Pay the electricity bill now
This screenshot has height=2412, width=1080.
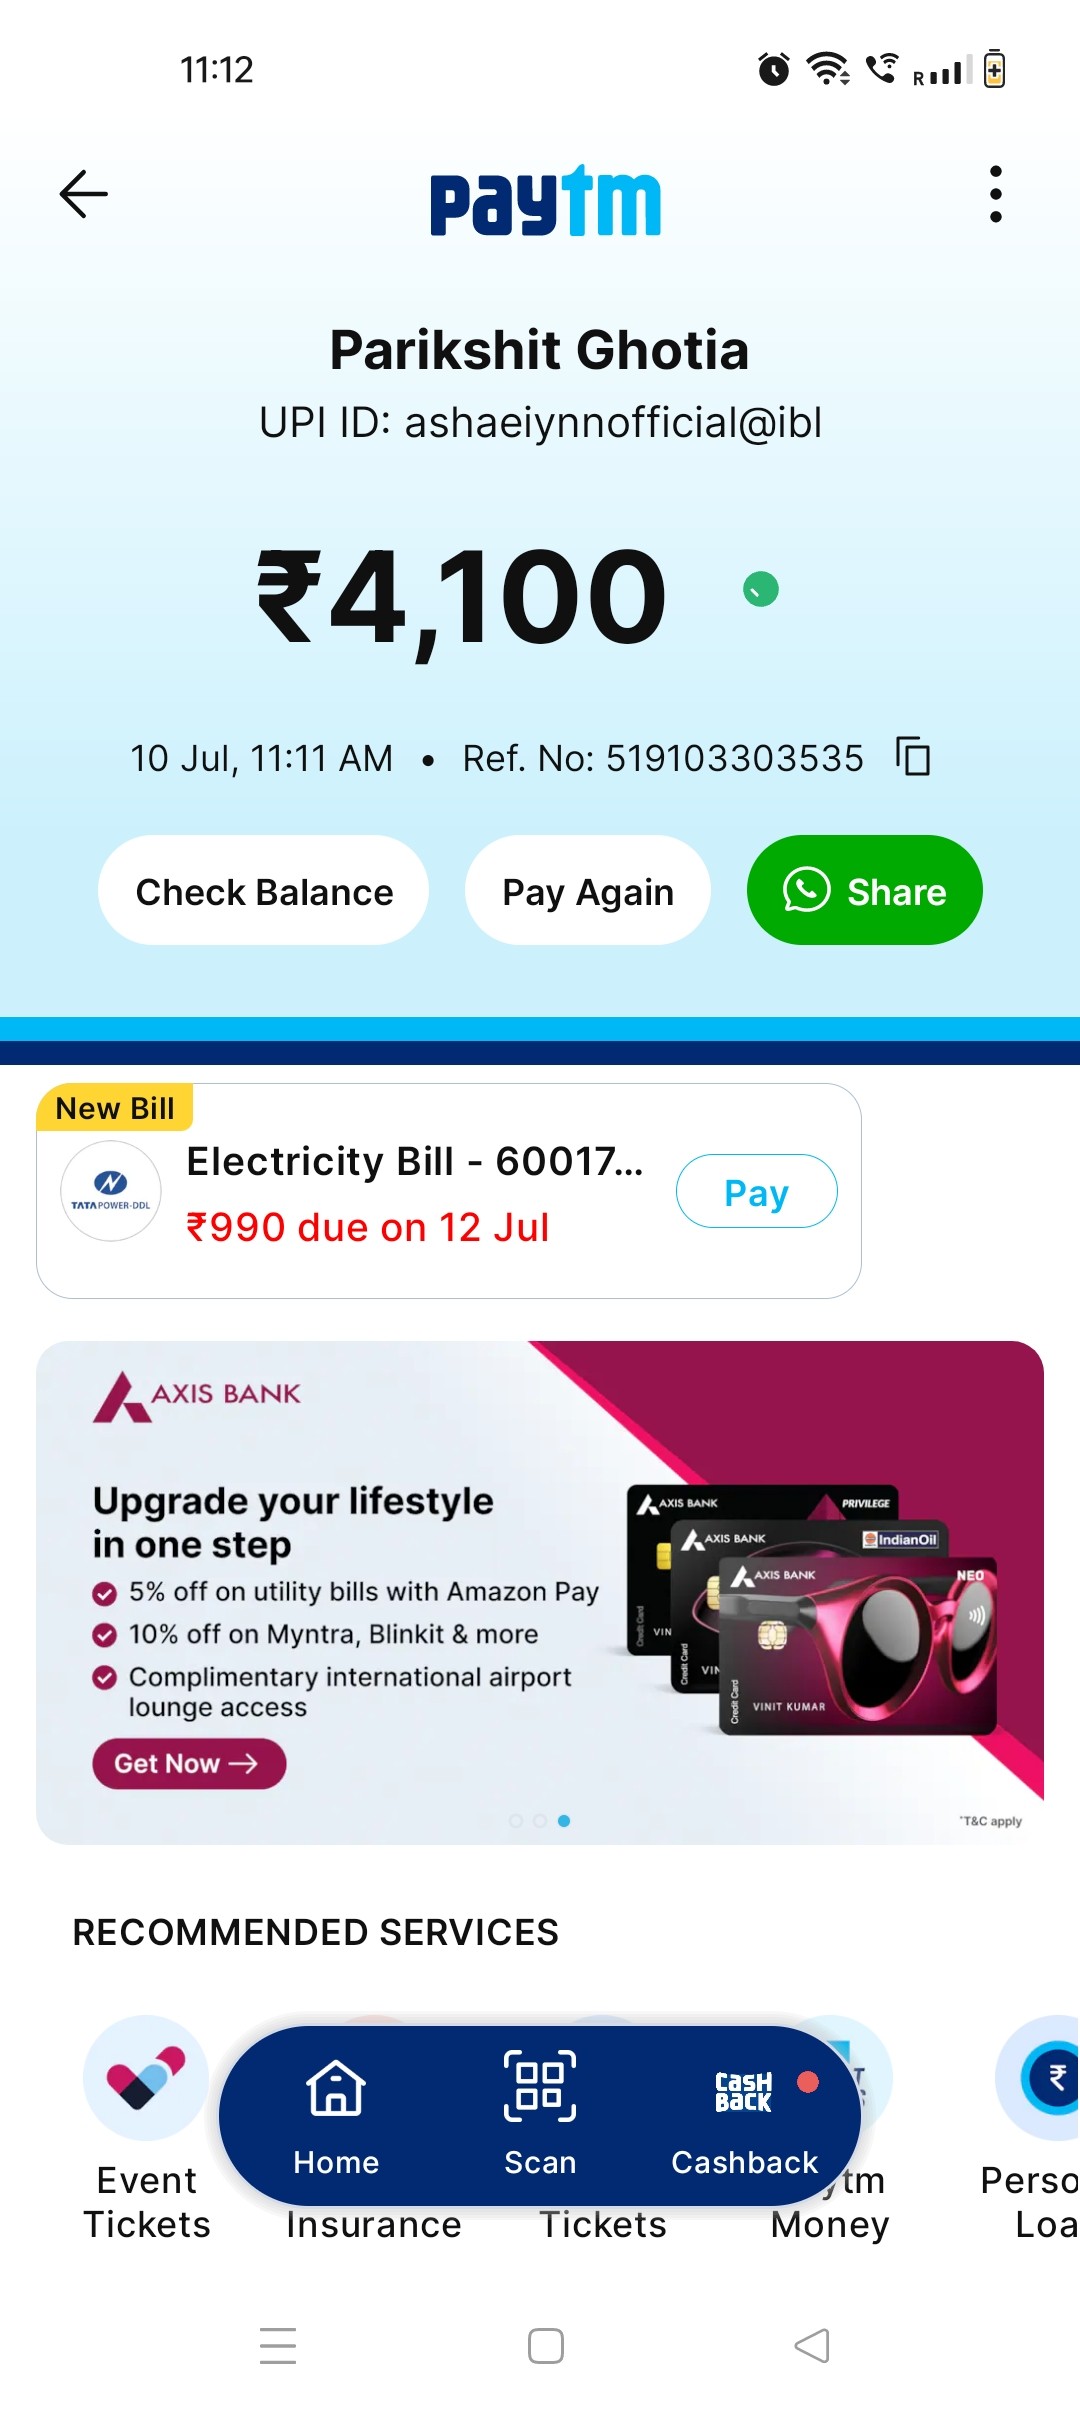pos(757,1191)
